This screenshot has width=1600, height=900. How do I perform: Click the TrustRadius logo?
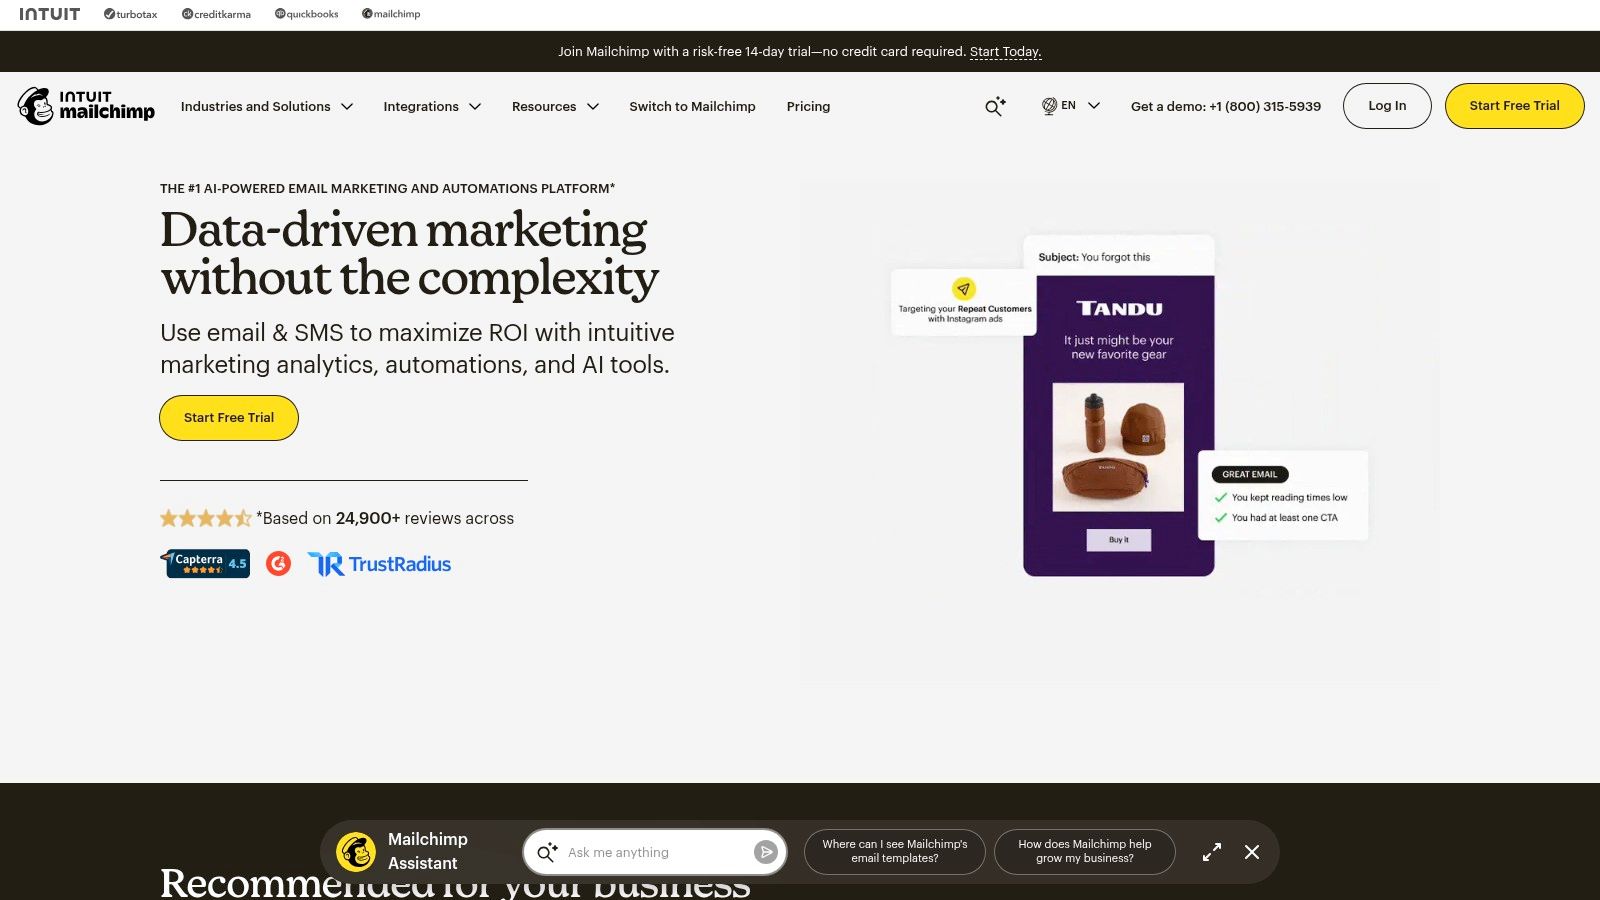pos(378,563)
